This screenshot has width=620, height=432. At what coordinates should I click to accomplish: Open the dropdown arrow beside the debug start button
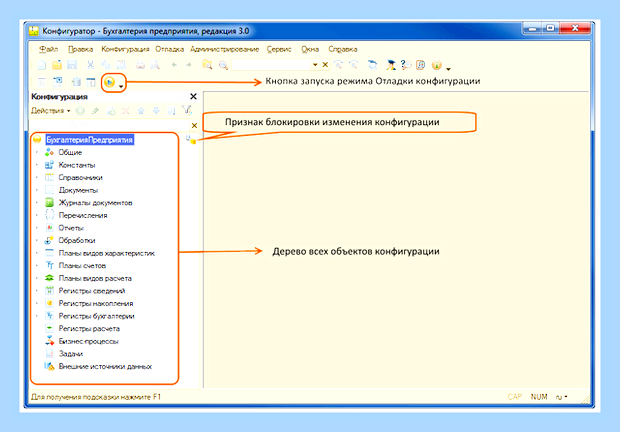point(121,86)
